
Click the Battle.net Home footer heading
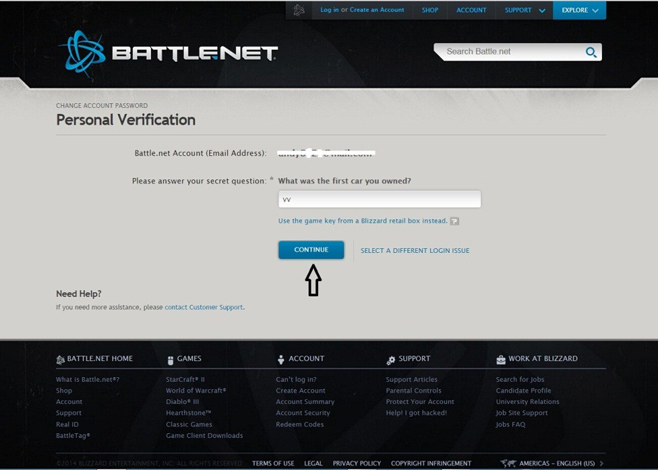pyautogui.click(x=99, y=359)
